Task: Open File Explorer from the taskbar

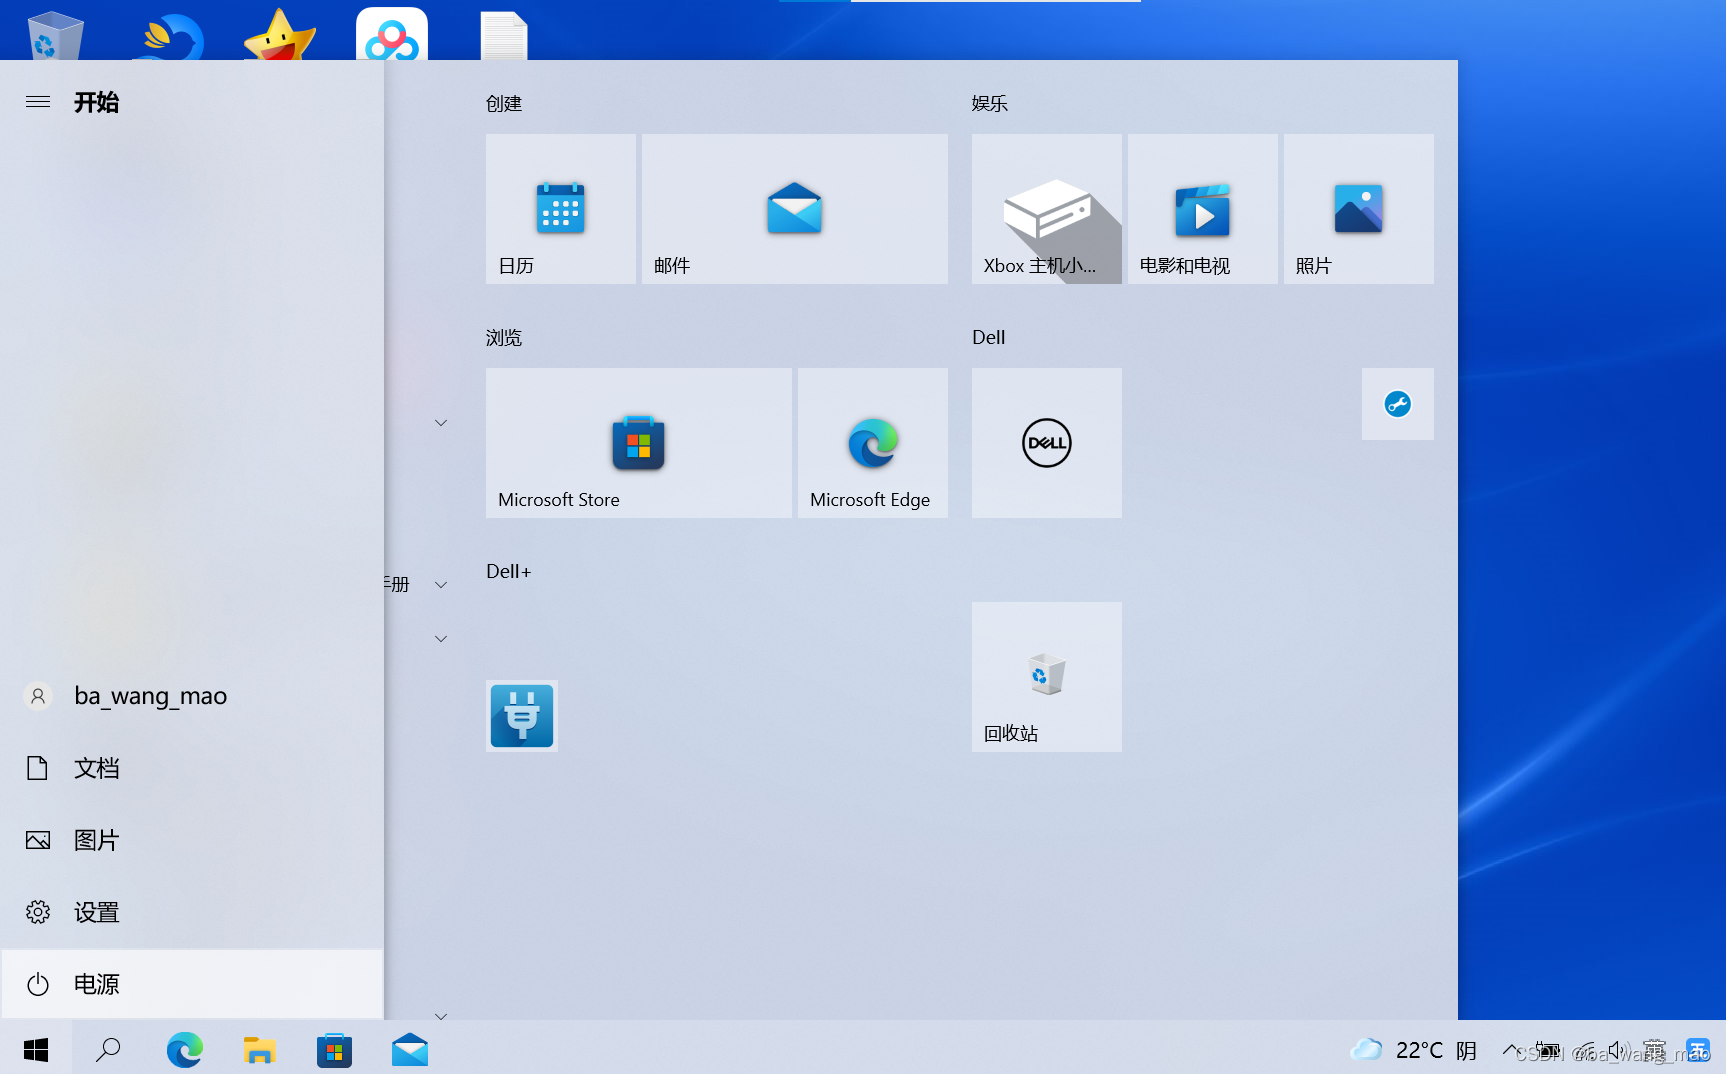Action: (259, 1049)
